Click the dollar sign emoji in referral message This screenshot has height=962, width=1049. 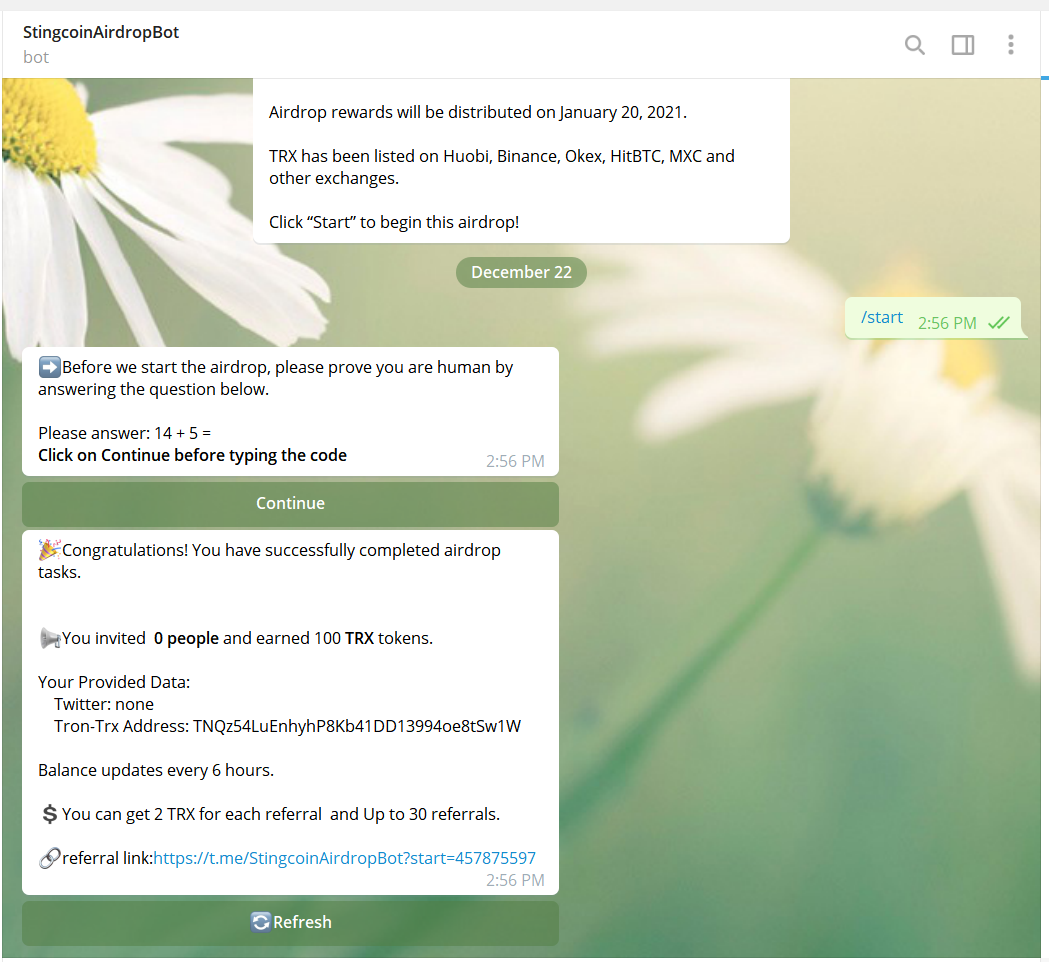[50, 814]
